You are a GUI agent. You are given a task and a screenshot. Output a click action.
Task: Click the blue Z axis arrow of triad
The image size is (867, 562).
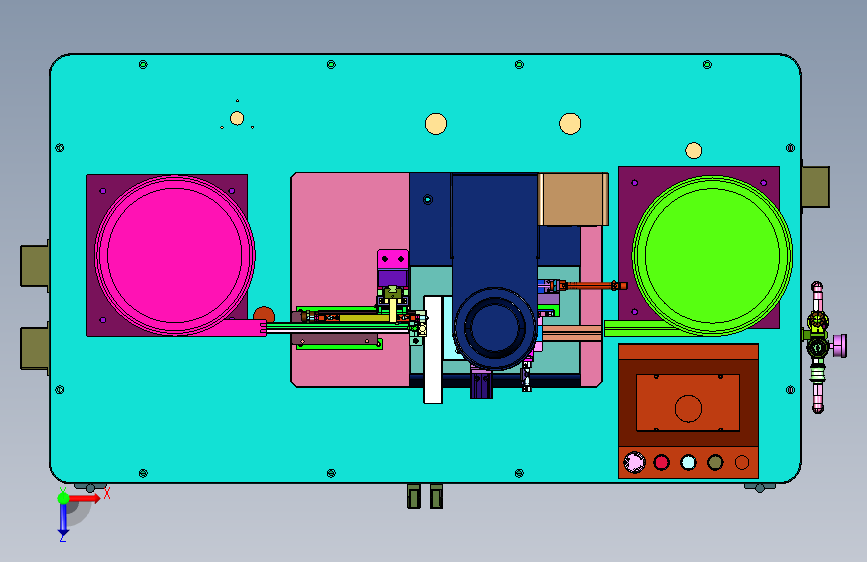coord(63,519)
